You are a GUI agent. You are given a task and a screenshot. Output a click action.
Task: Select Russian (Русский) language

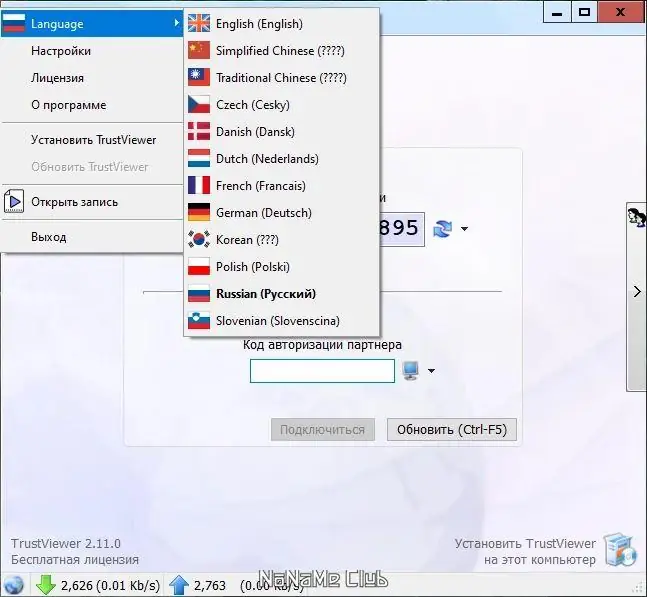click(x=281, y=294)
